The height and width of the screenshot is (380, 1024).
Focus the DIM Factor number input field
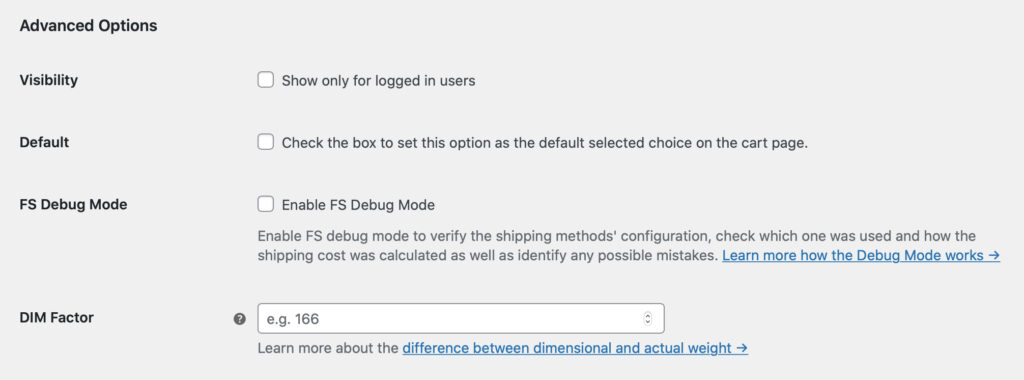click(x=461, y=319)
